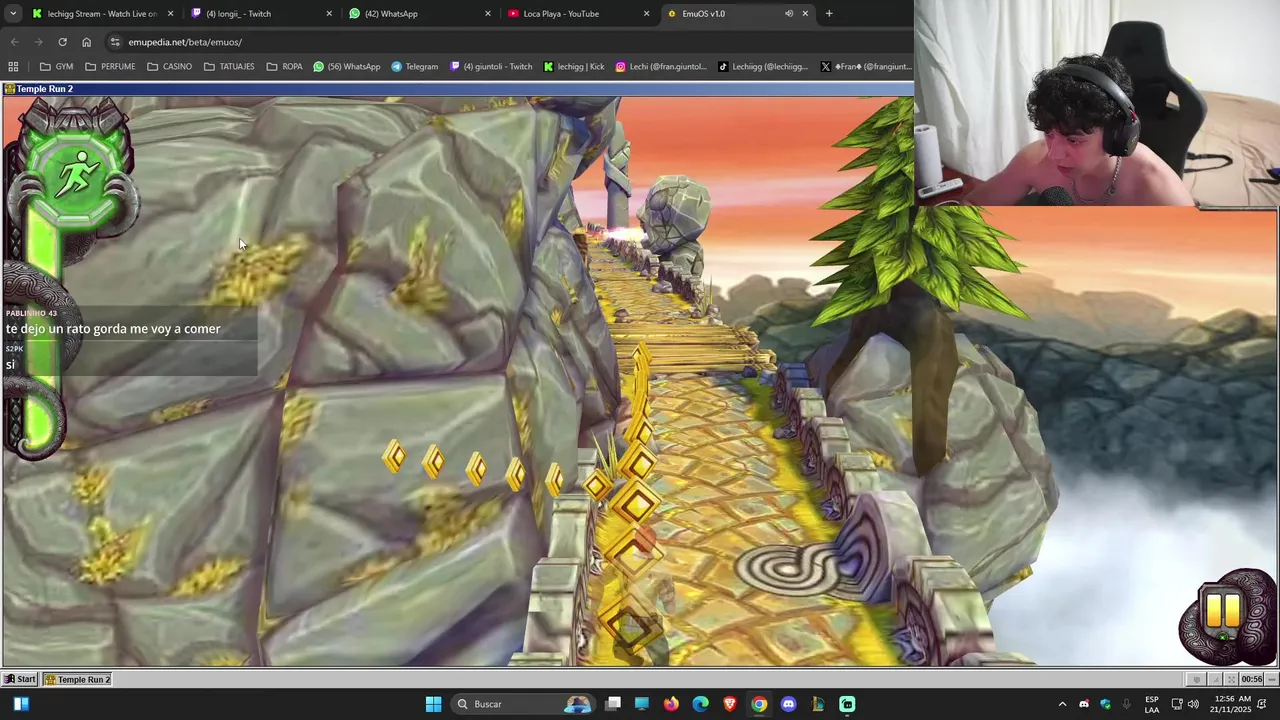The width and height of the screenshot is (1280, 720).
Task: Click the Discord system tray icon
Action: point(1084,704)
